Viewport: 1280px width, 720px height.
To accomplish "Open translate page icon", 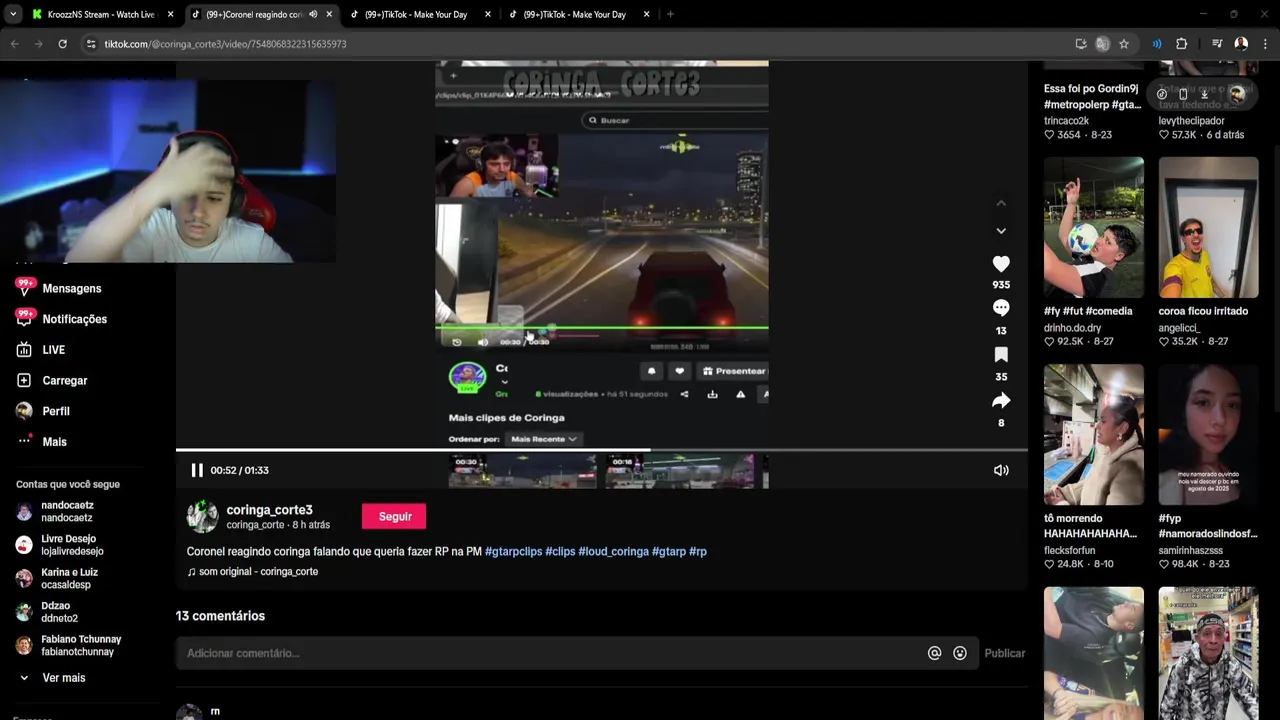I will click(x=1102, y=44).
